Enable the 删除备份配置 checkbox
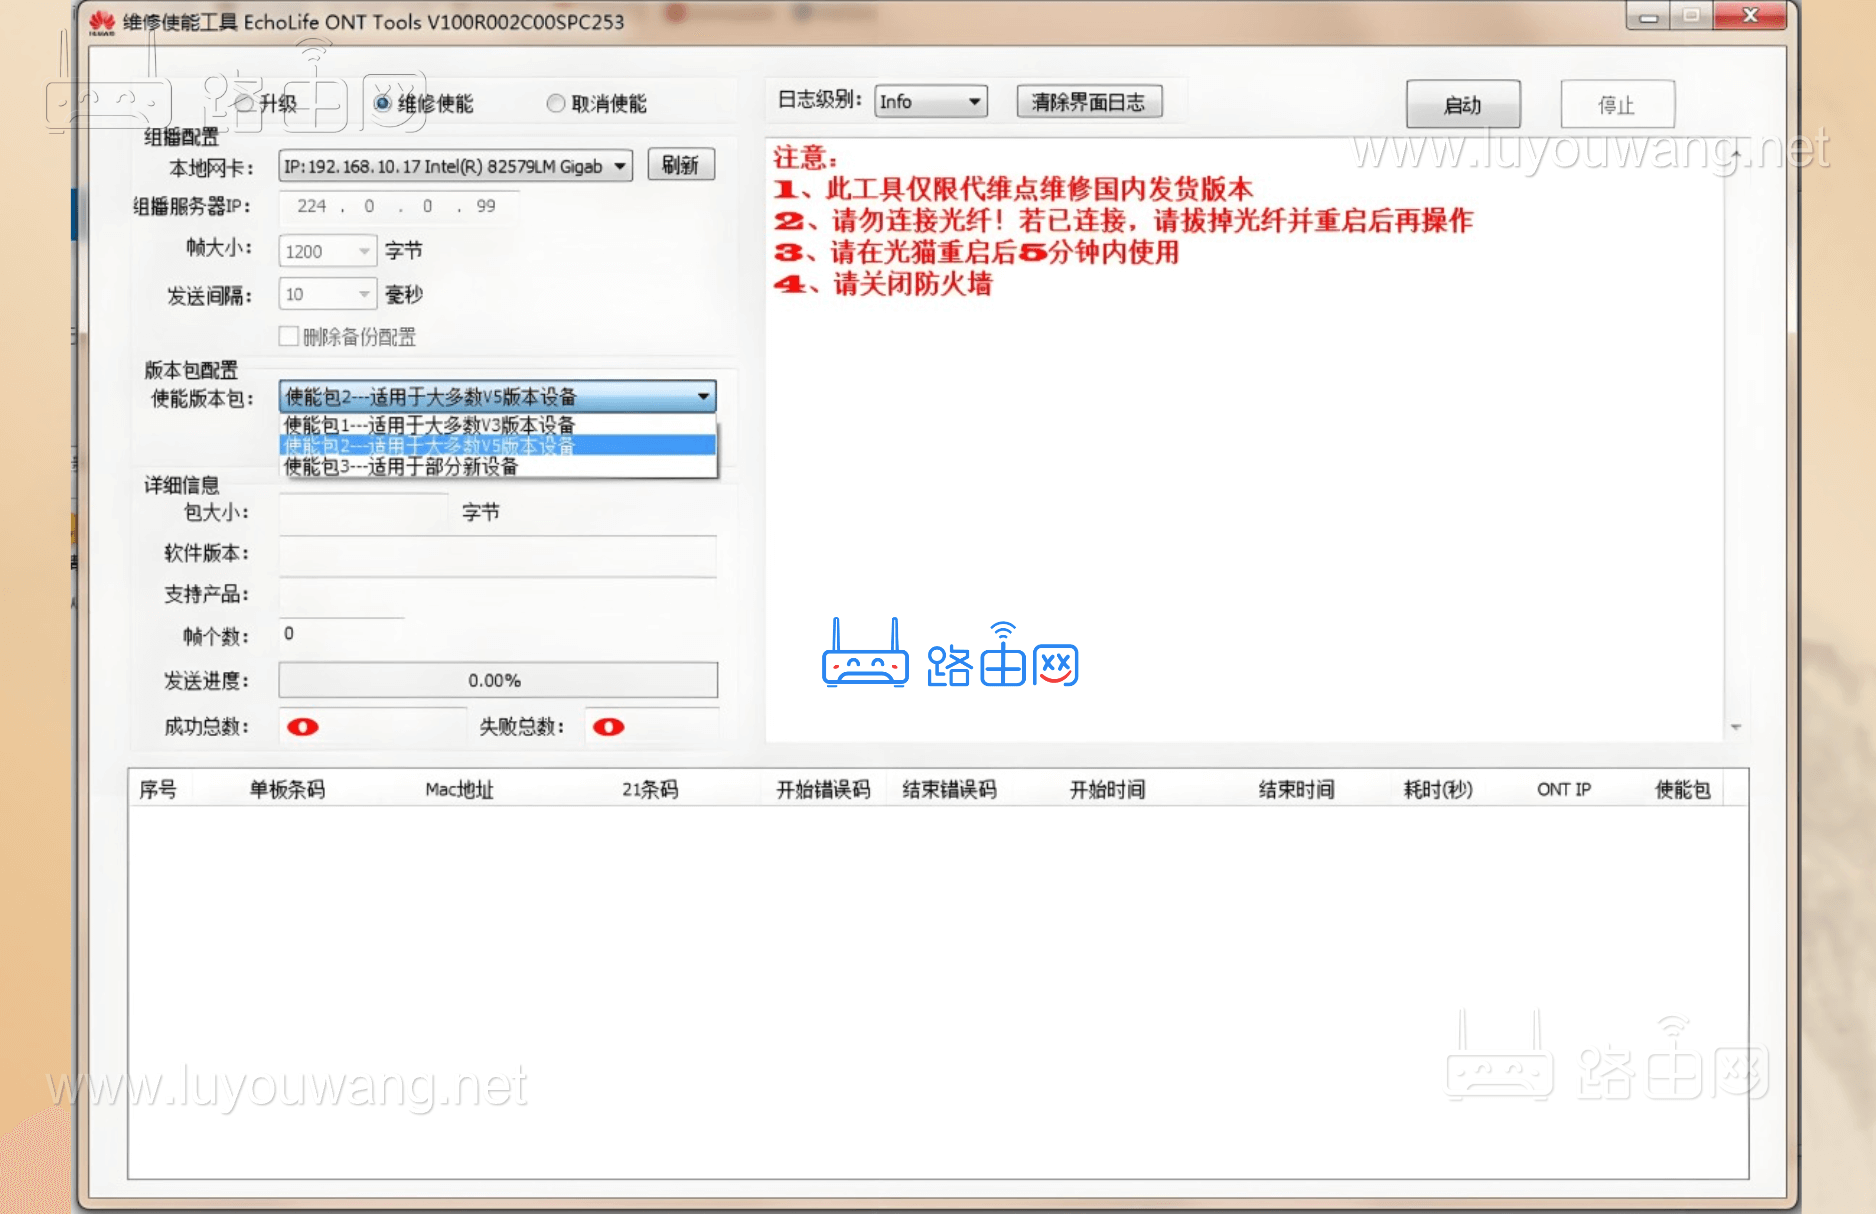The height and width of the screenshot is (1214, 1876). point(288,336)
